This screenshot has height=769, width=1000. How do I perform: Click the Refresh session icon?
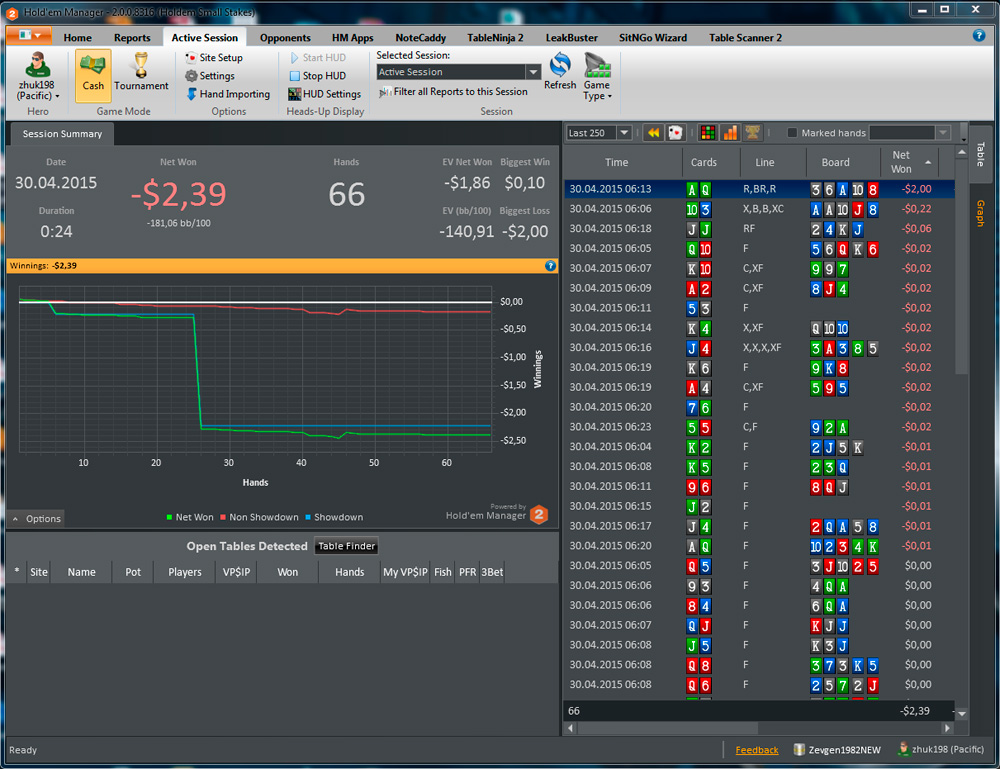(560, 71)
